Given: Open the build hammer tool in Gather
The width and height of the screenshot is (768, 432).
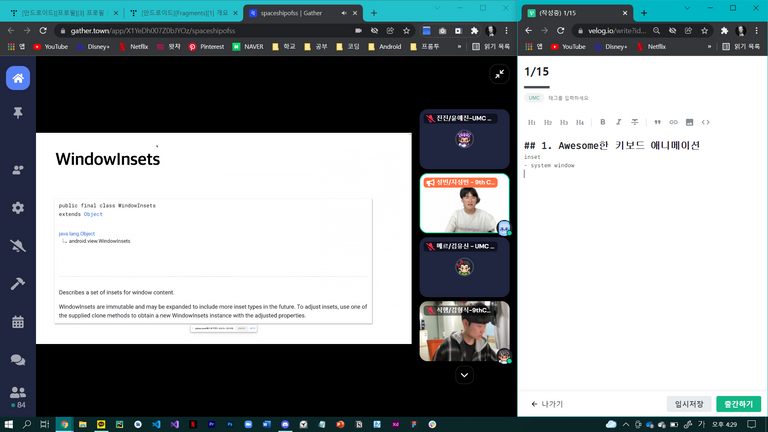Looking at the screenshot, I should [x=18, y=284].
